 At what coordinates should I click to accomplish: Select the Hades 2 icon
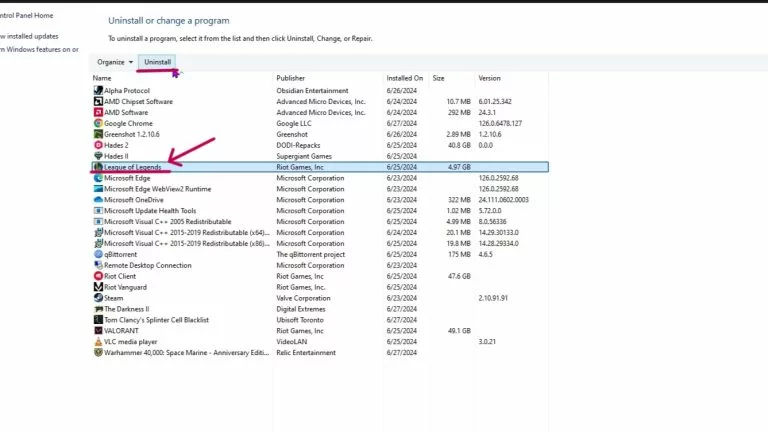(x=98, y=145)
